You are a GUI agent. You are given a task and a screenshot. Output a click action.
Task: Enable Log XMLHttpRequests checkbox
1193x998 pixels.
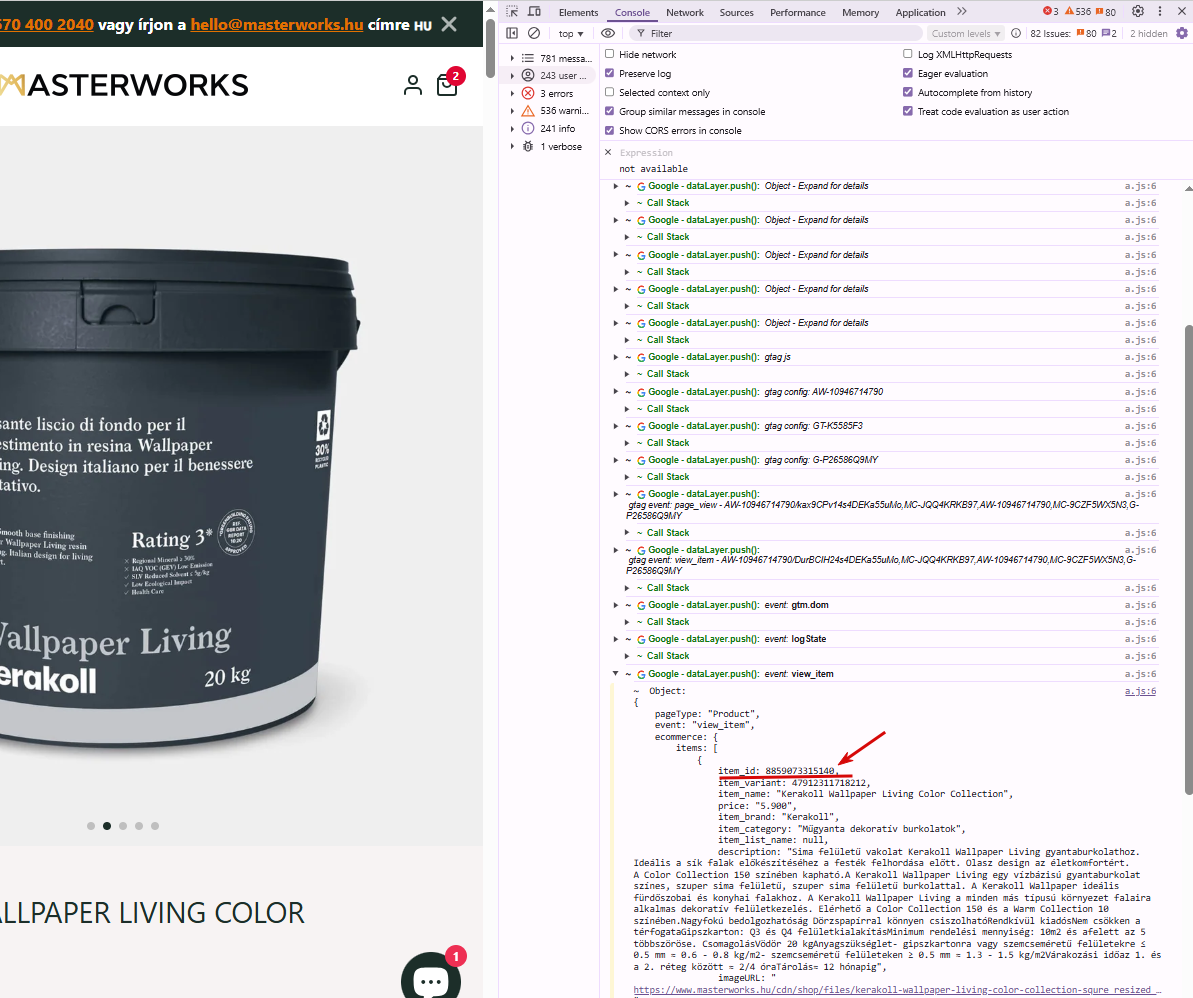[x=908, y=54]
